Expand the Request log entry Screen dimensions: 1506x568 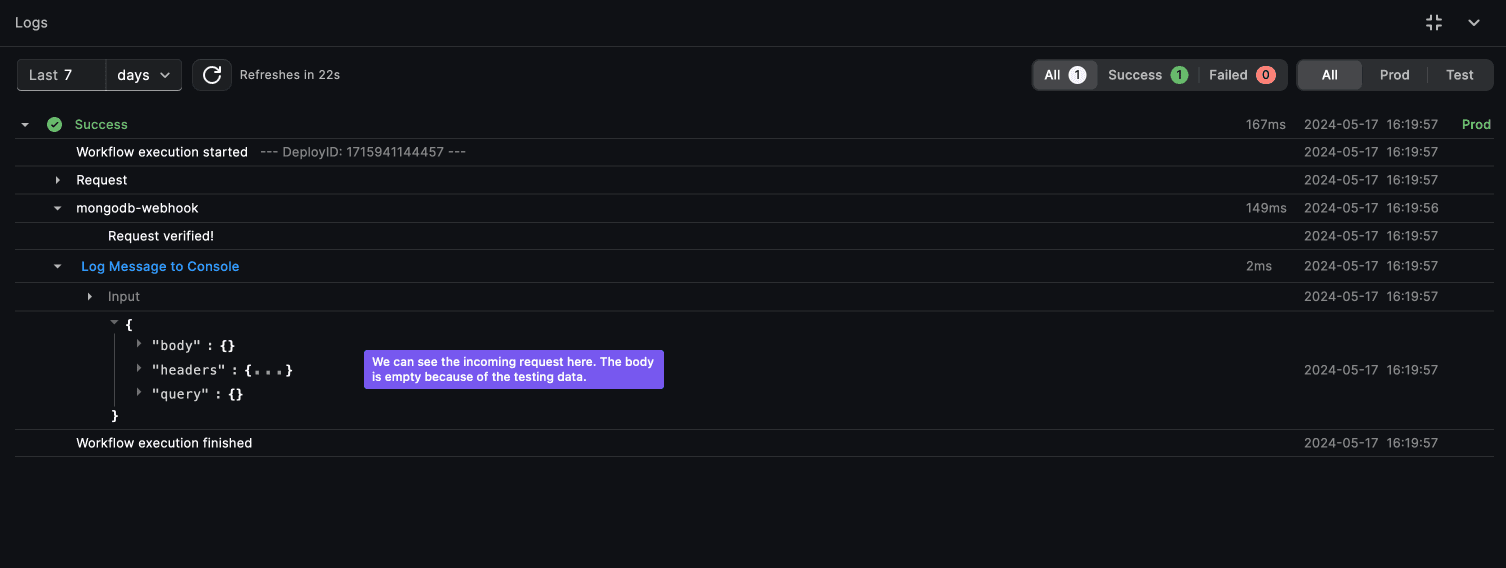(x=58, y=181)
